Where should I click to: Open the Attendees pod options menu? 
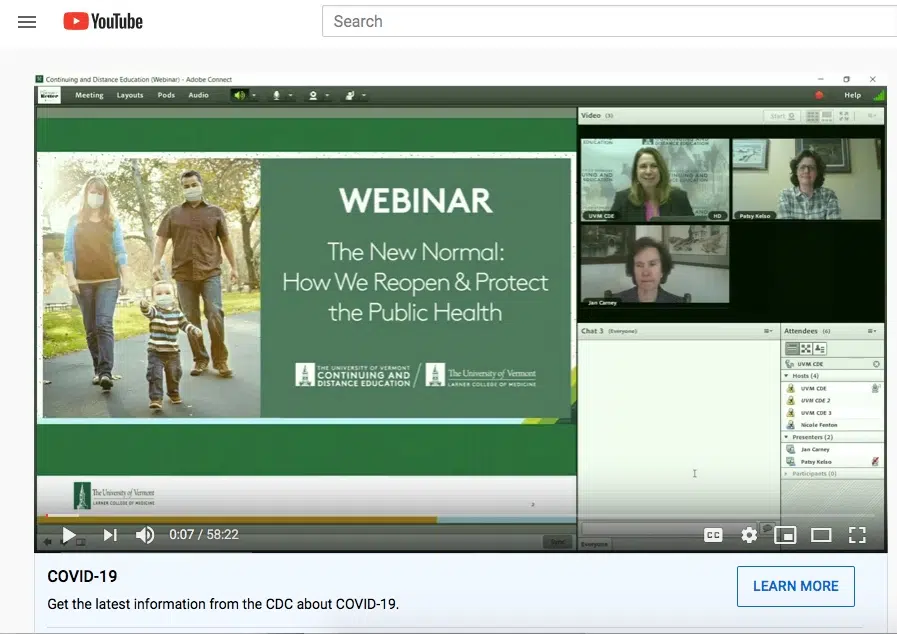(x=872, y=331)
